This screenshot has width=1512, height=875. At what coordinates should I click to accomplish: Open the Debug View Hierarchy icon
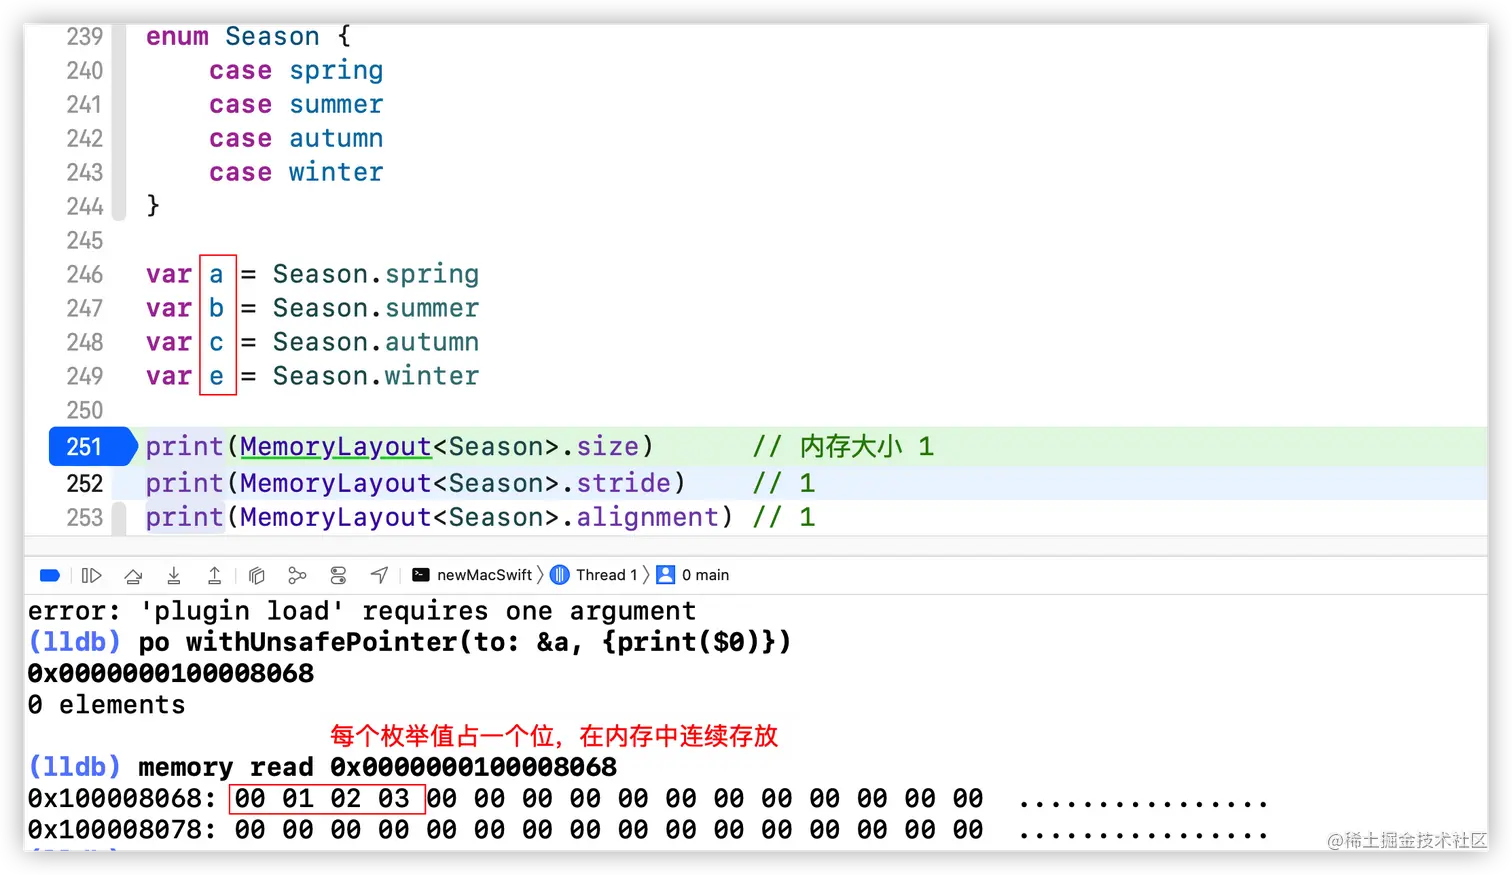tap(256, 575)
